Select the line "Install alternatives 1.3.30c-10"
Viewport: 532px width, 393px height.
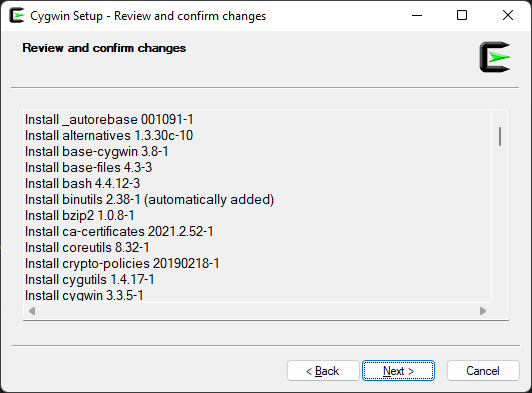(109, 135)
